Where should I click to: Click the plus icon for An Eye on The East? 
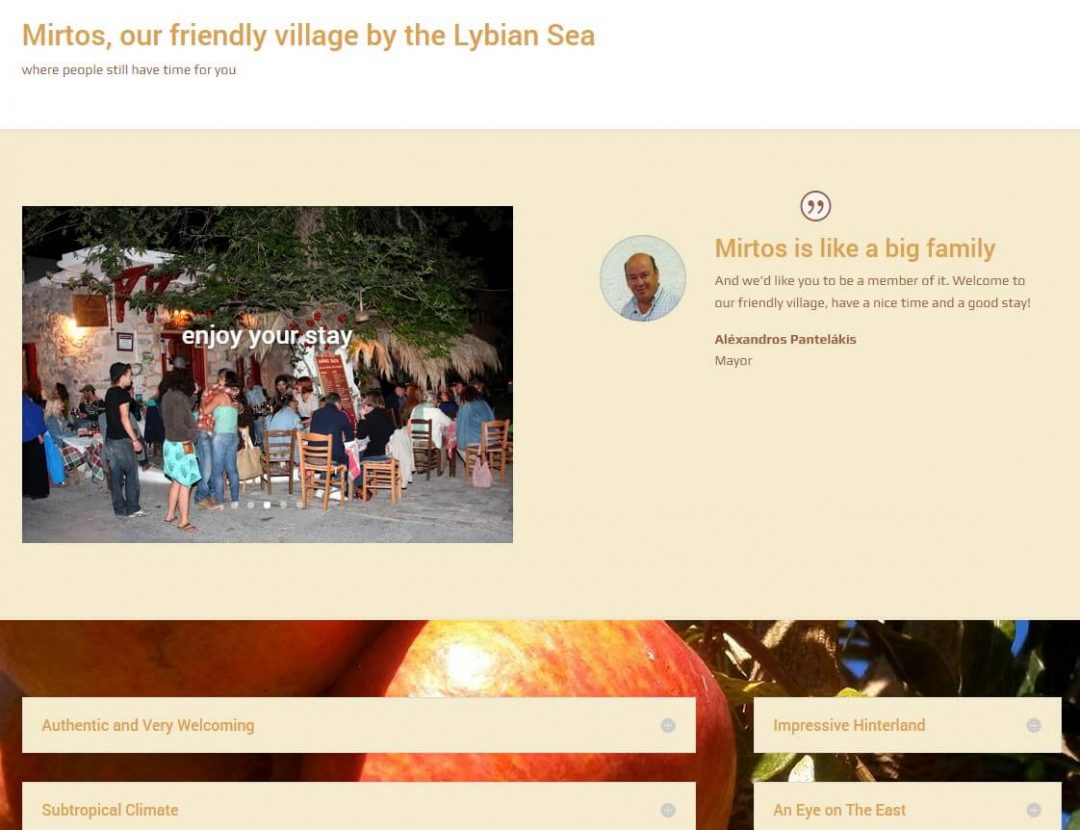pos(1033,810)
